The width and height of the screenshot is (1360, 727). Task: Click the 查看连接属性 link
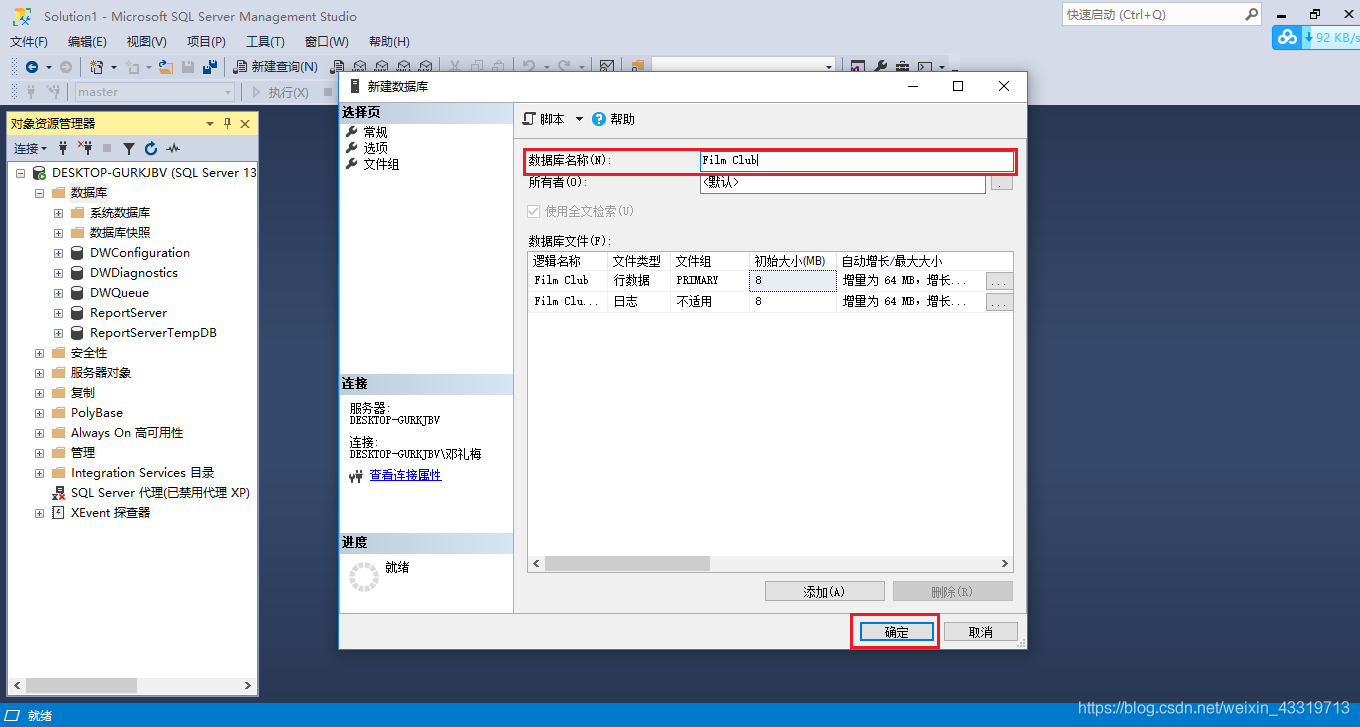[x=405, y=475]
